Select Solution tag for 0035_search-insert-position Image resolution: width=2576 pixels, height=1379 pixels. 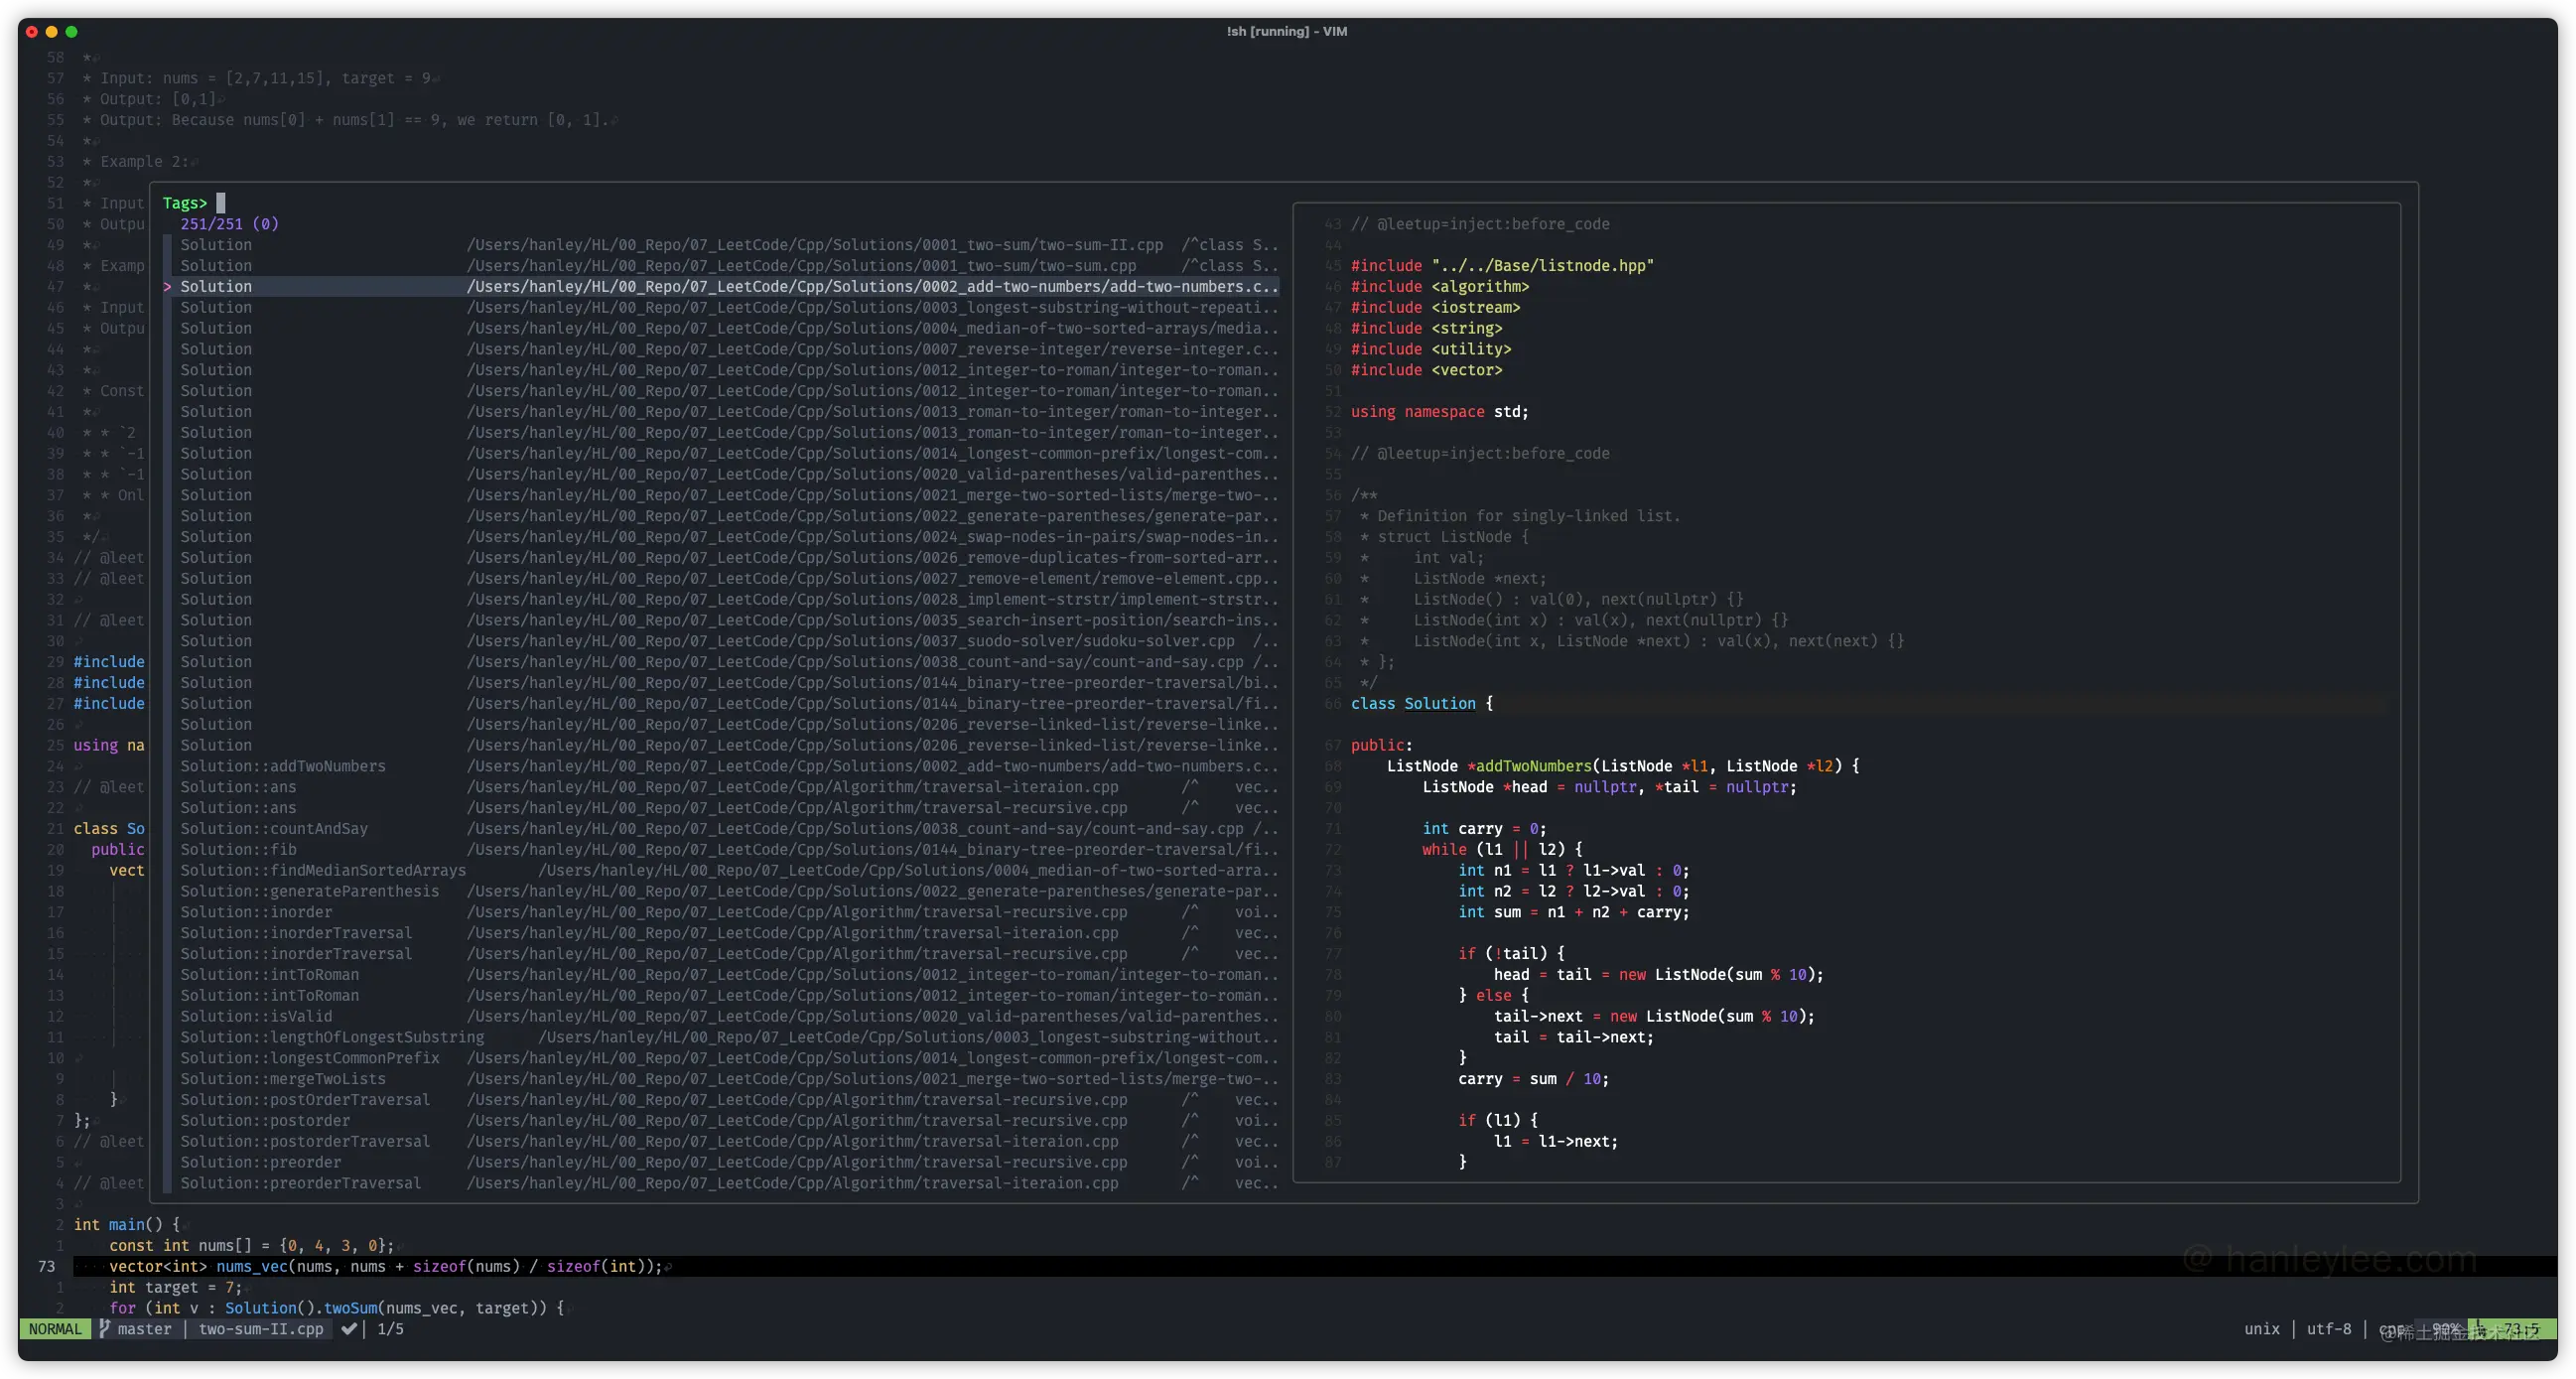tap(720, 620)
